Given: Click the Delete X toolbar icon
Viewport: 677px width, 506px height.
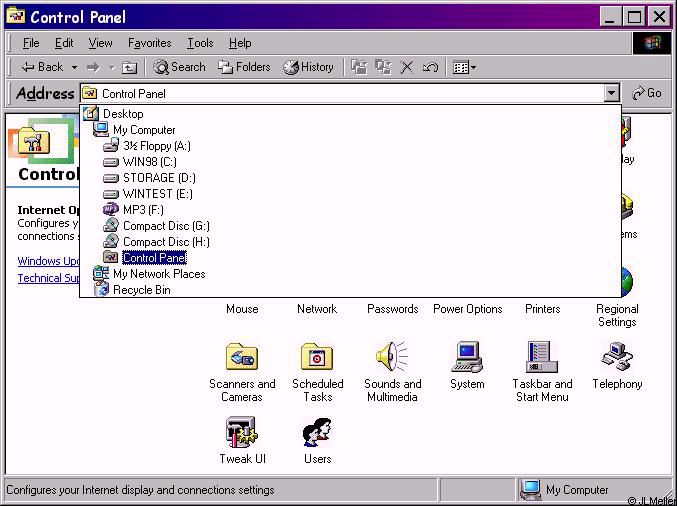Looking at the screenshot, I should (406, 67).
